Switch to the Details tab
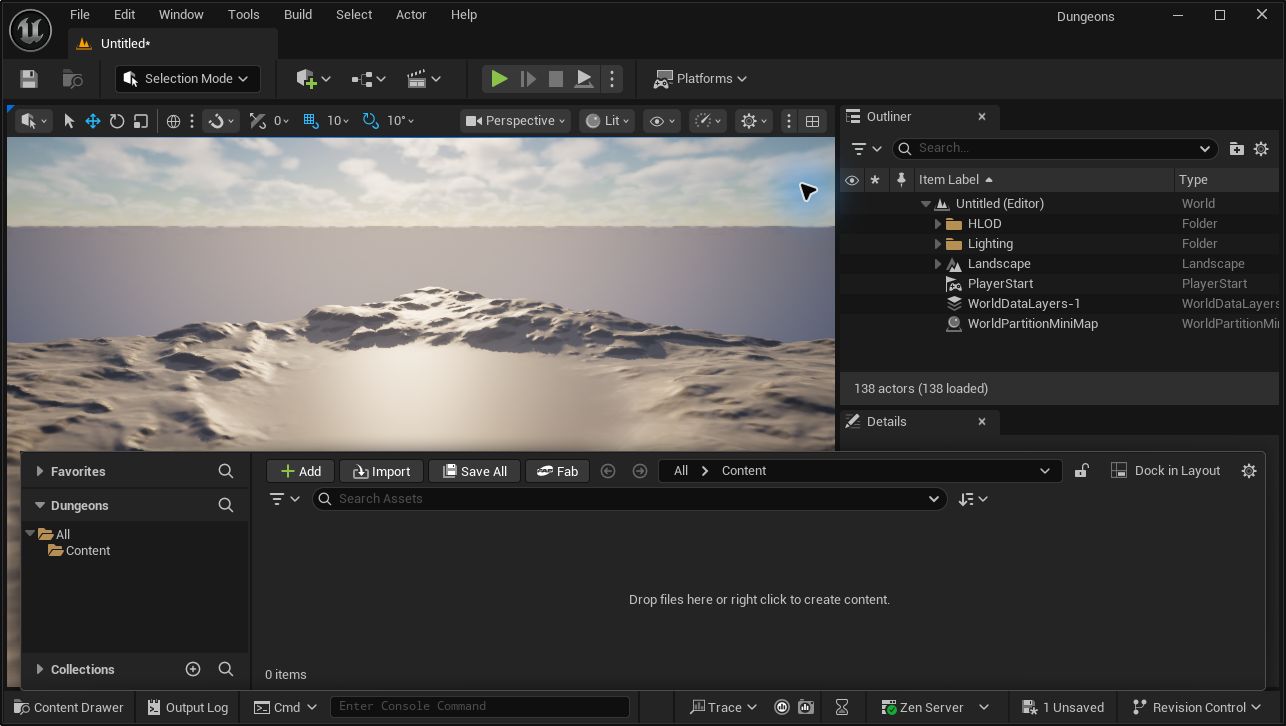This screenshot has height=726, width=1286. 886,422
